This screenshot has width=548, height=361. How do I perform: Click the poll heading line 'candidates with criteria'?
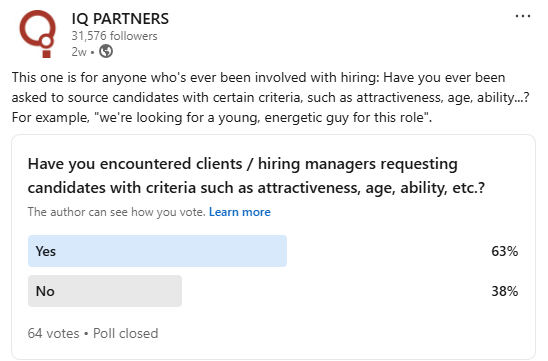click(x=256, y=188)
